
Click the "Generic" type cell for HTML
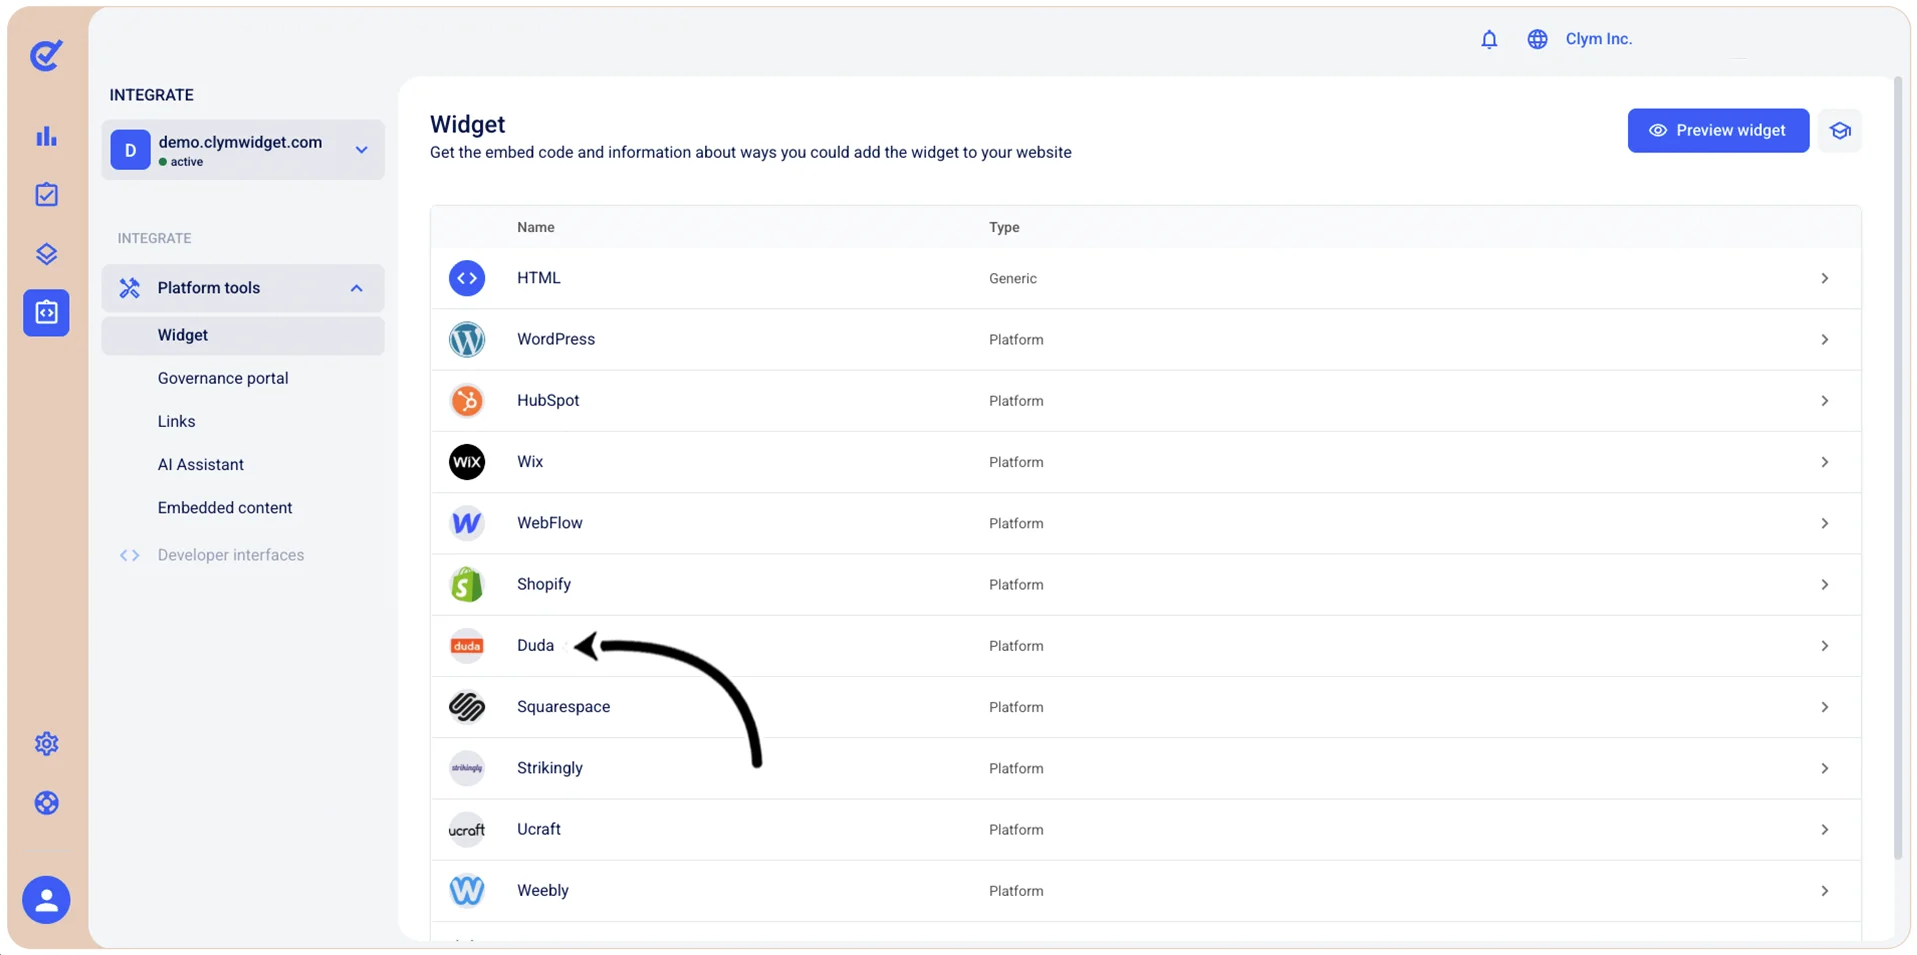tap(1013, 279)
